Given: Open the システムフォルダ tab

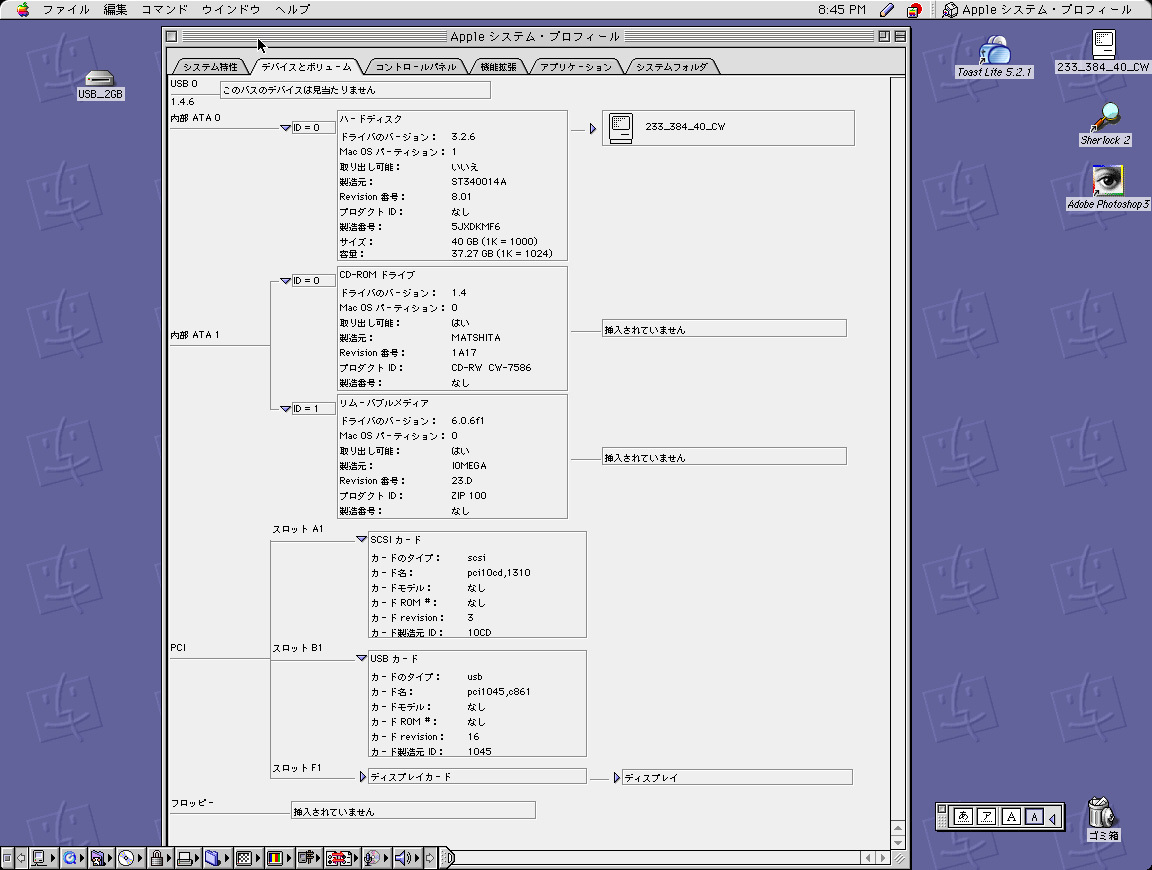Looking at the screenshot, I should point(672,67).
